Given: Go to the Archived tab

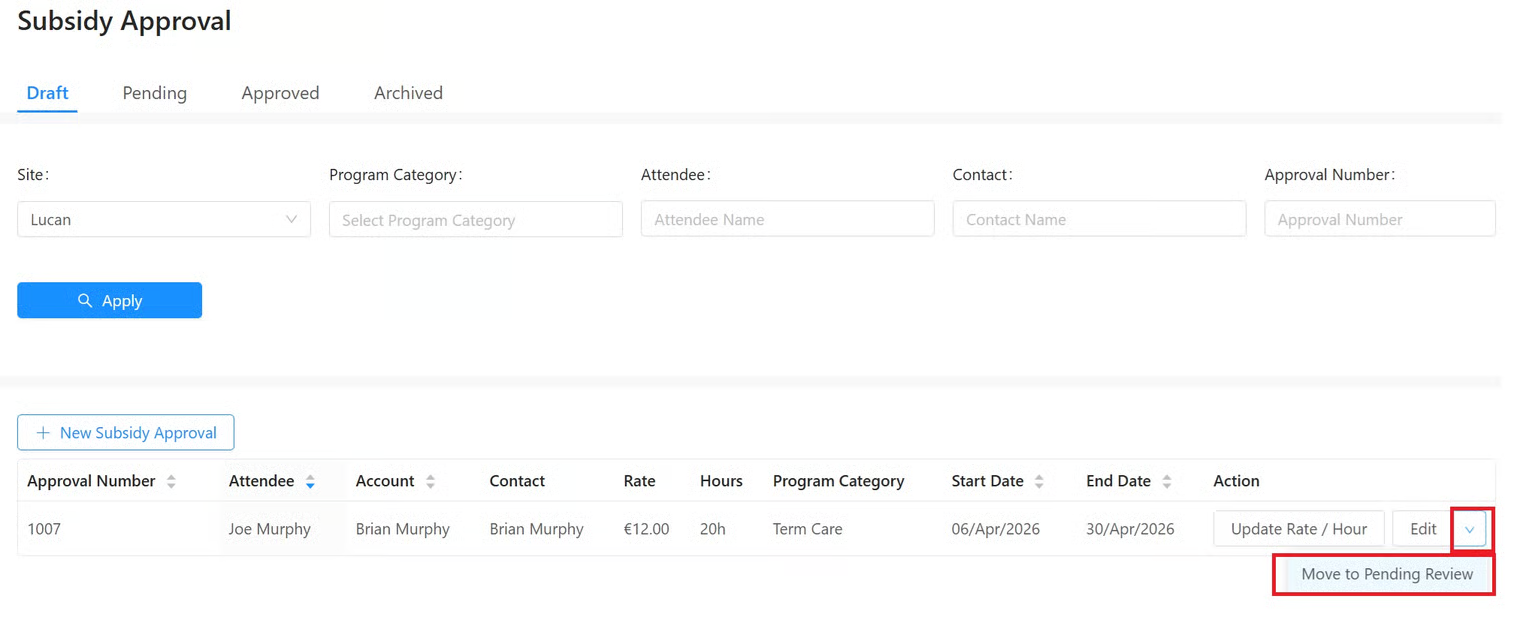Looking at the screenshot, I should (408, 93).
